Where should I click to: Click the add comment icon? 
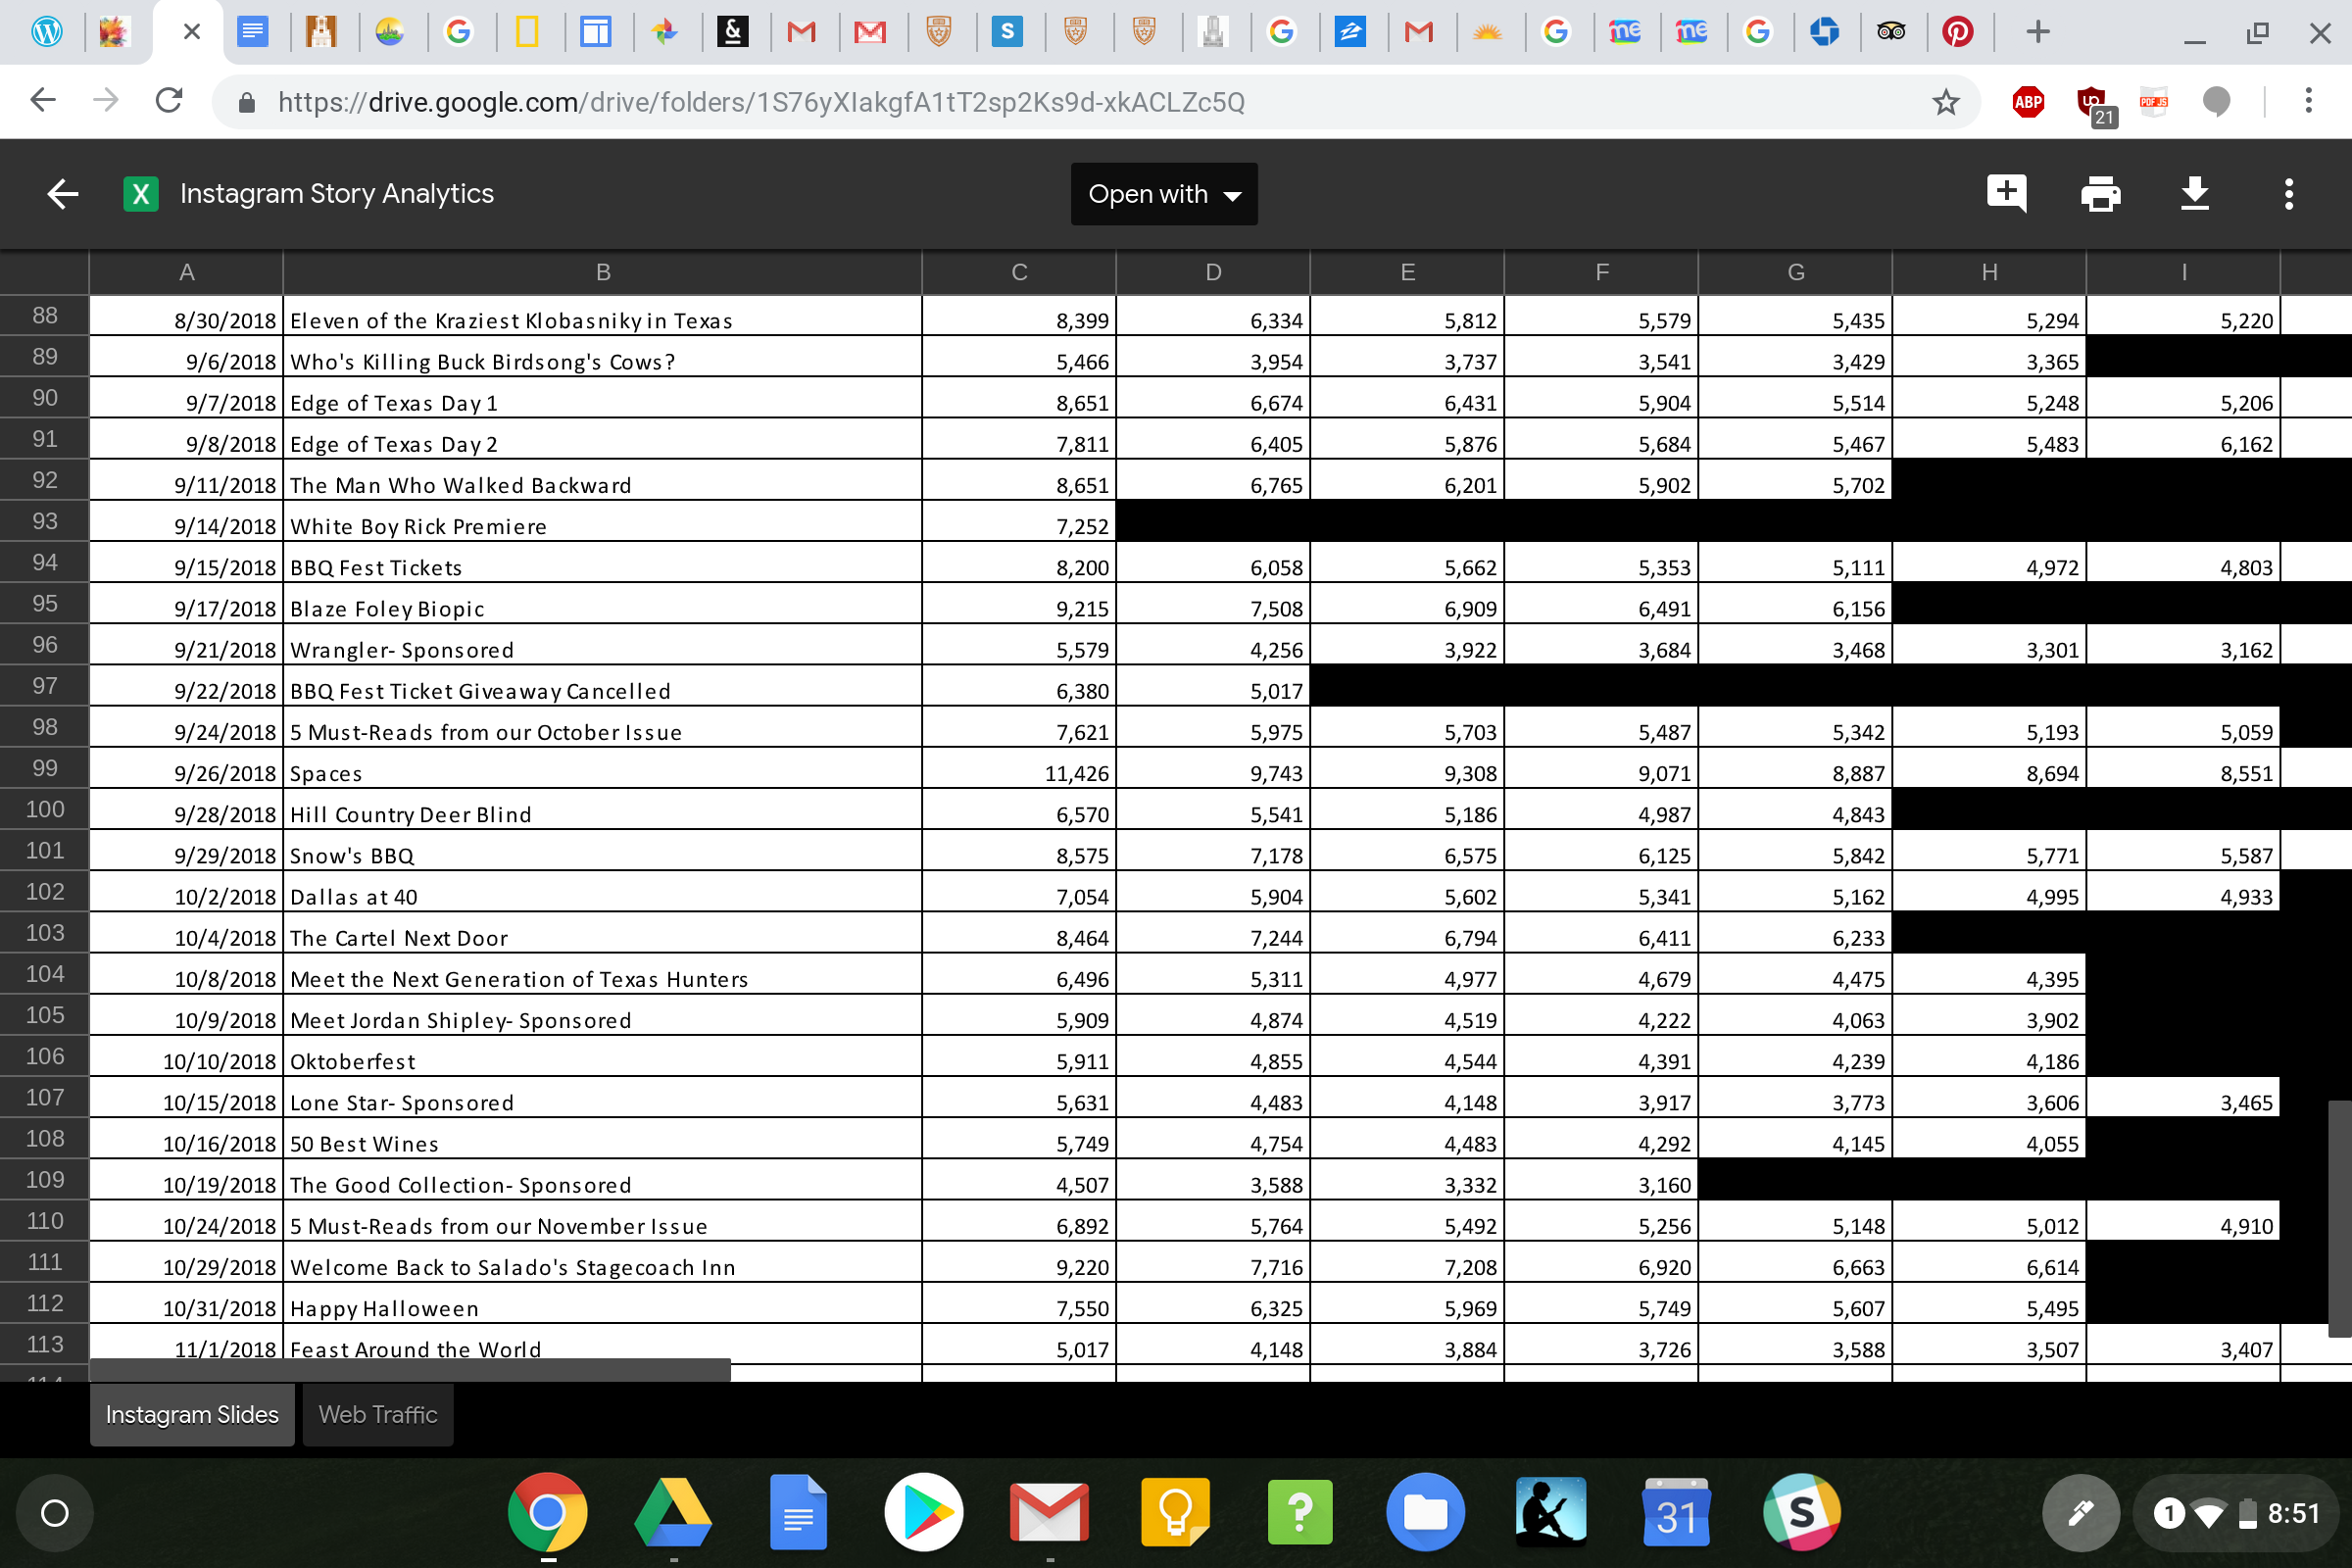tap(2006, 193)
